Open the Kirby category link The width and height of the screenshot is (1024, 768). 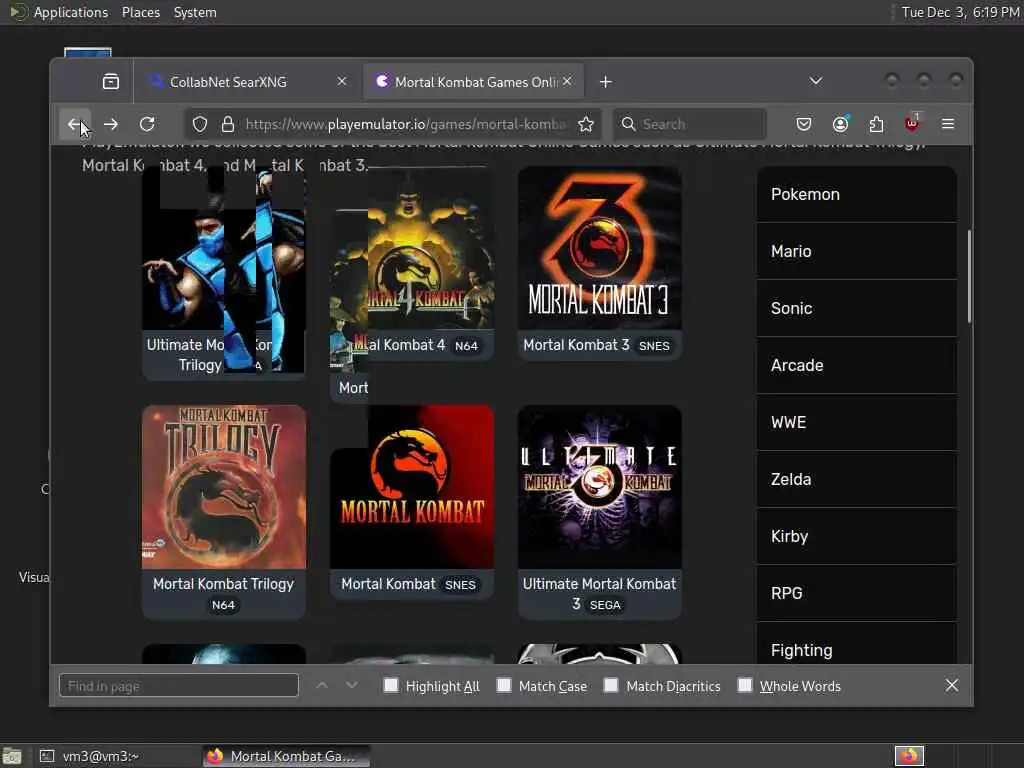pyautogui.click(x=857, y=536)
